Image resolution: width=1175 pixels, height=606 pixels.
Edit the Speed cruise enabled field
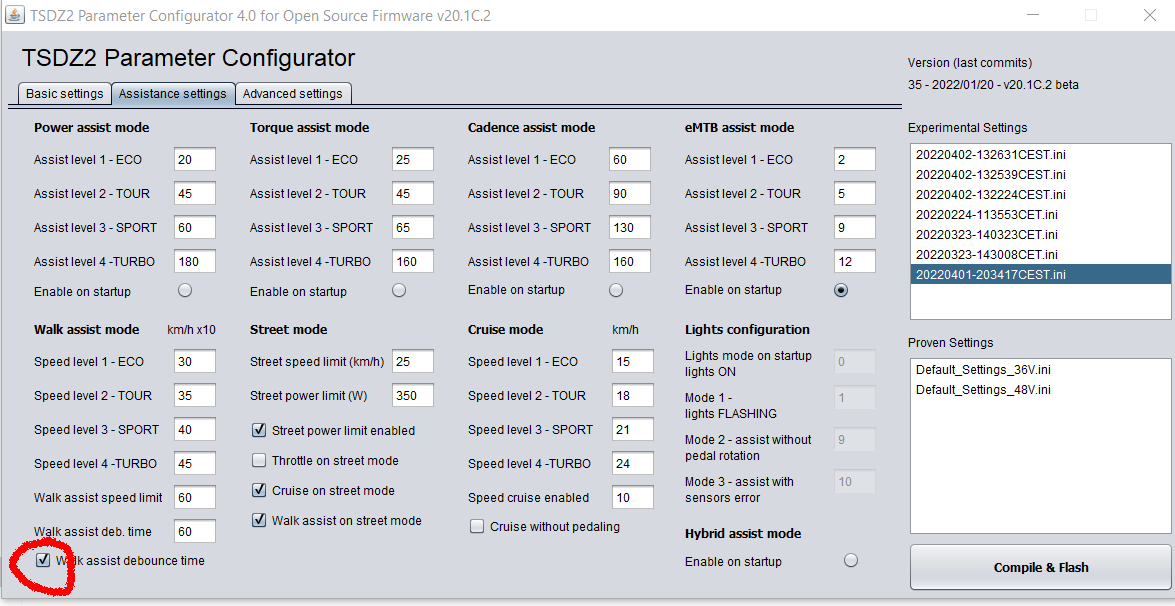[632, 497]
